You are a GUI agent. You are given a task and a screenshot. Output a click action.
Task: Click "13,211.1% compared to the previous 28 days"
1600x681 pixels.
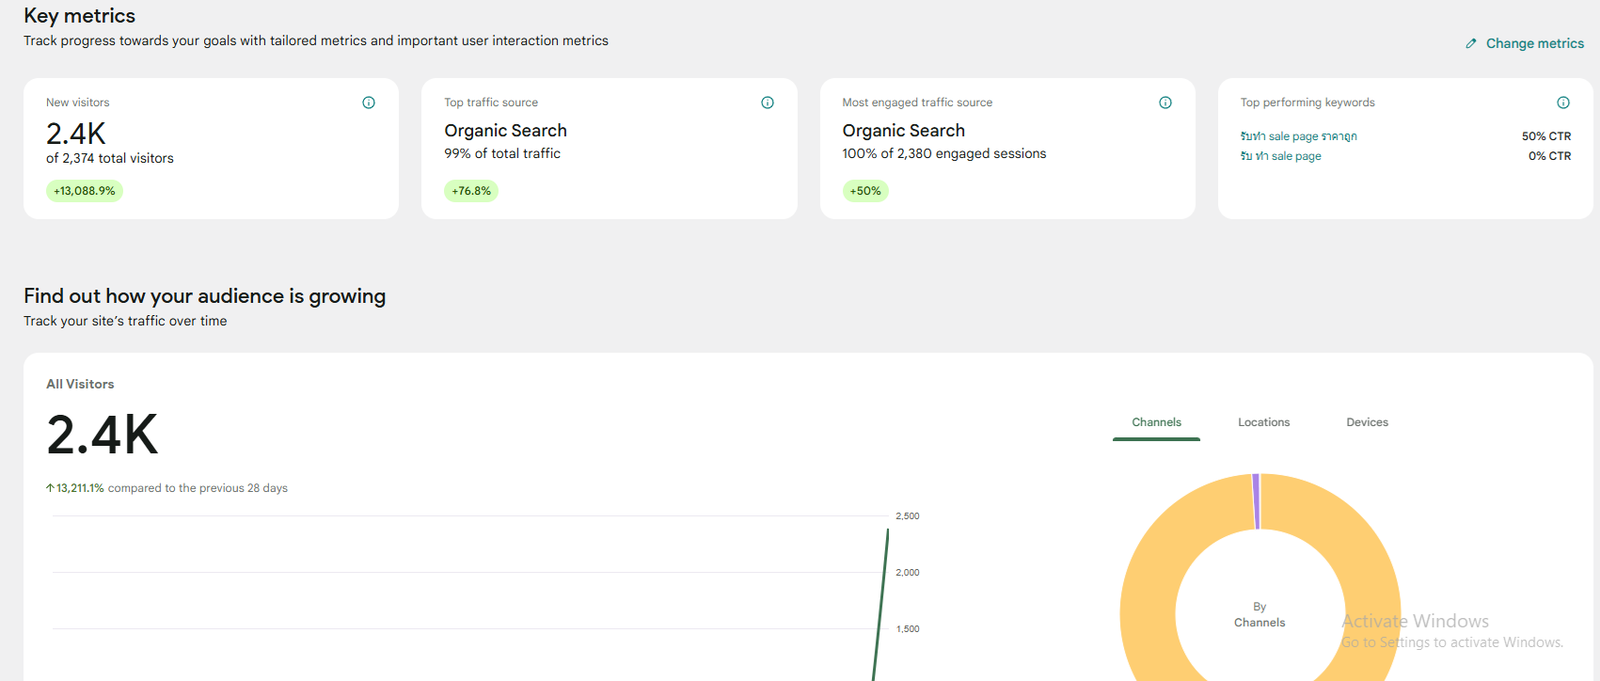click(167, 488)
